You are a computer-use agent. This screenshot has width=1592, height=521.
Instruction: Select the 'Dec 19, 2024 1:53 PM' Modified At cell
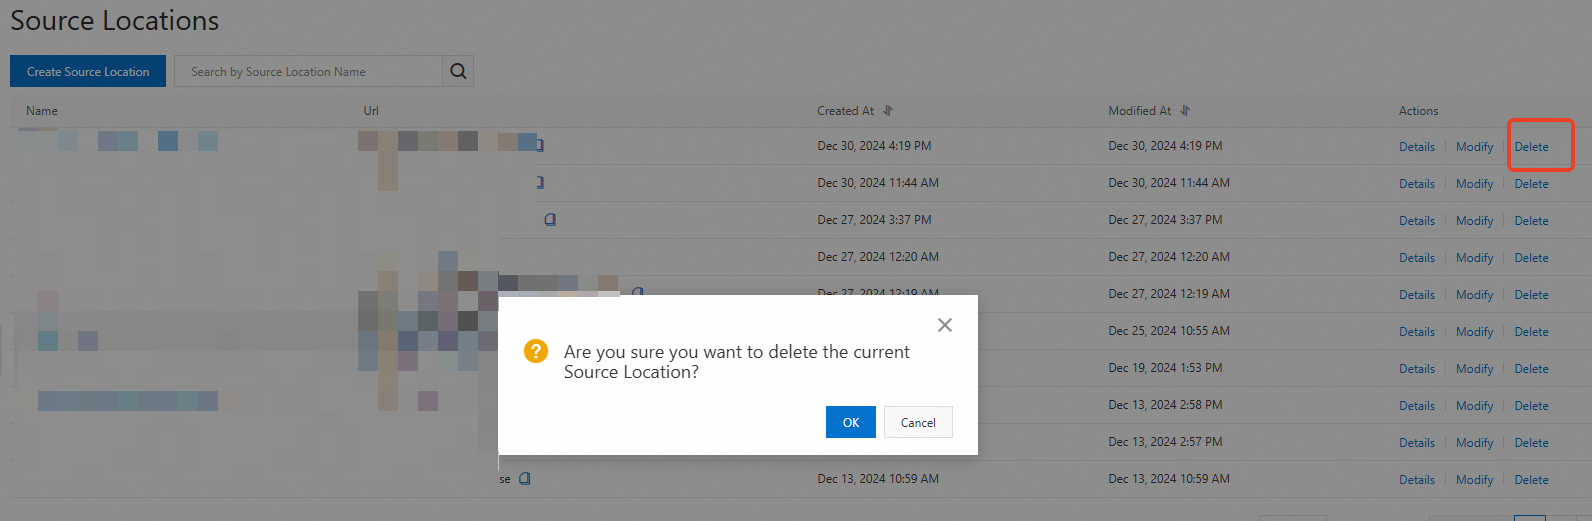(x=1165, y=368)
